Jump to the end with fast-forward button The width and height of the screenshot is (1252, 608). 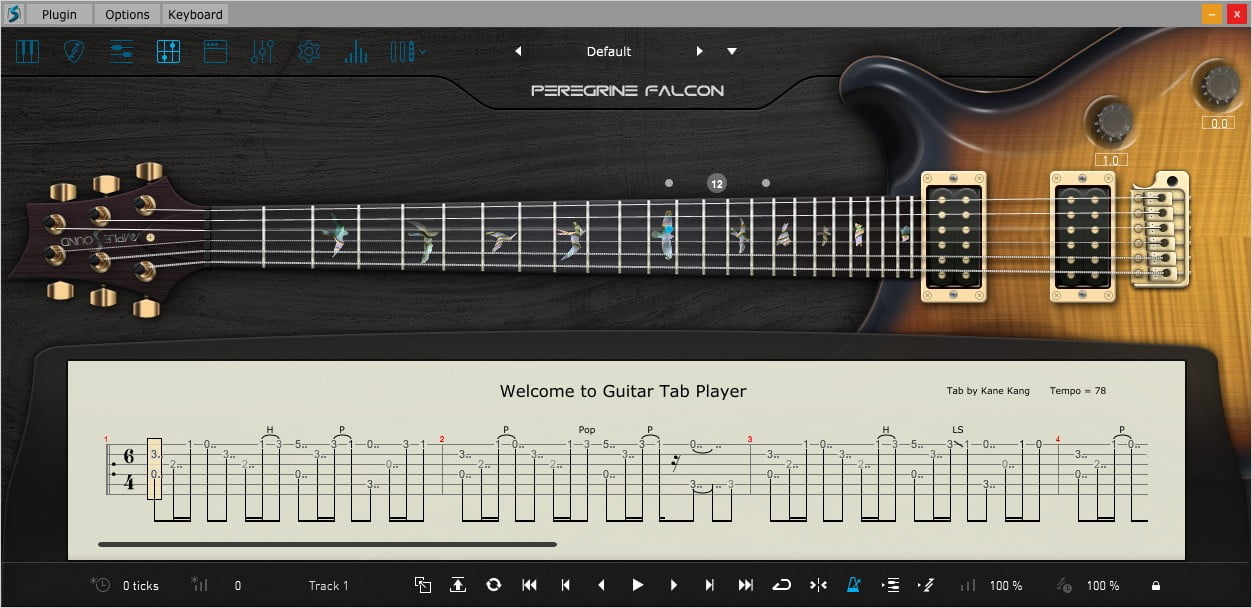tap(746, 585)
